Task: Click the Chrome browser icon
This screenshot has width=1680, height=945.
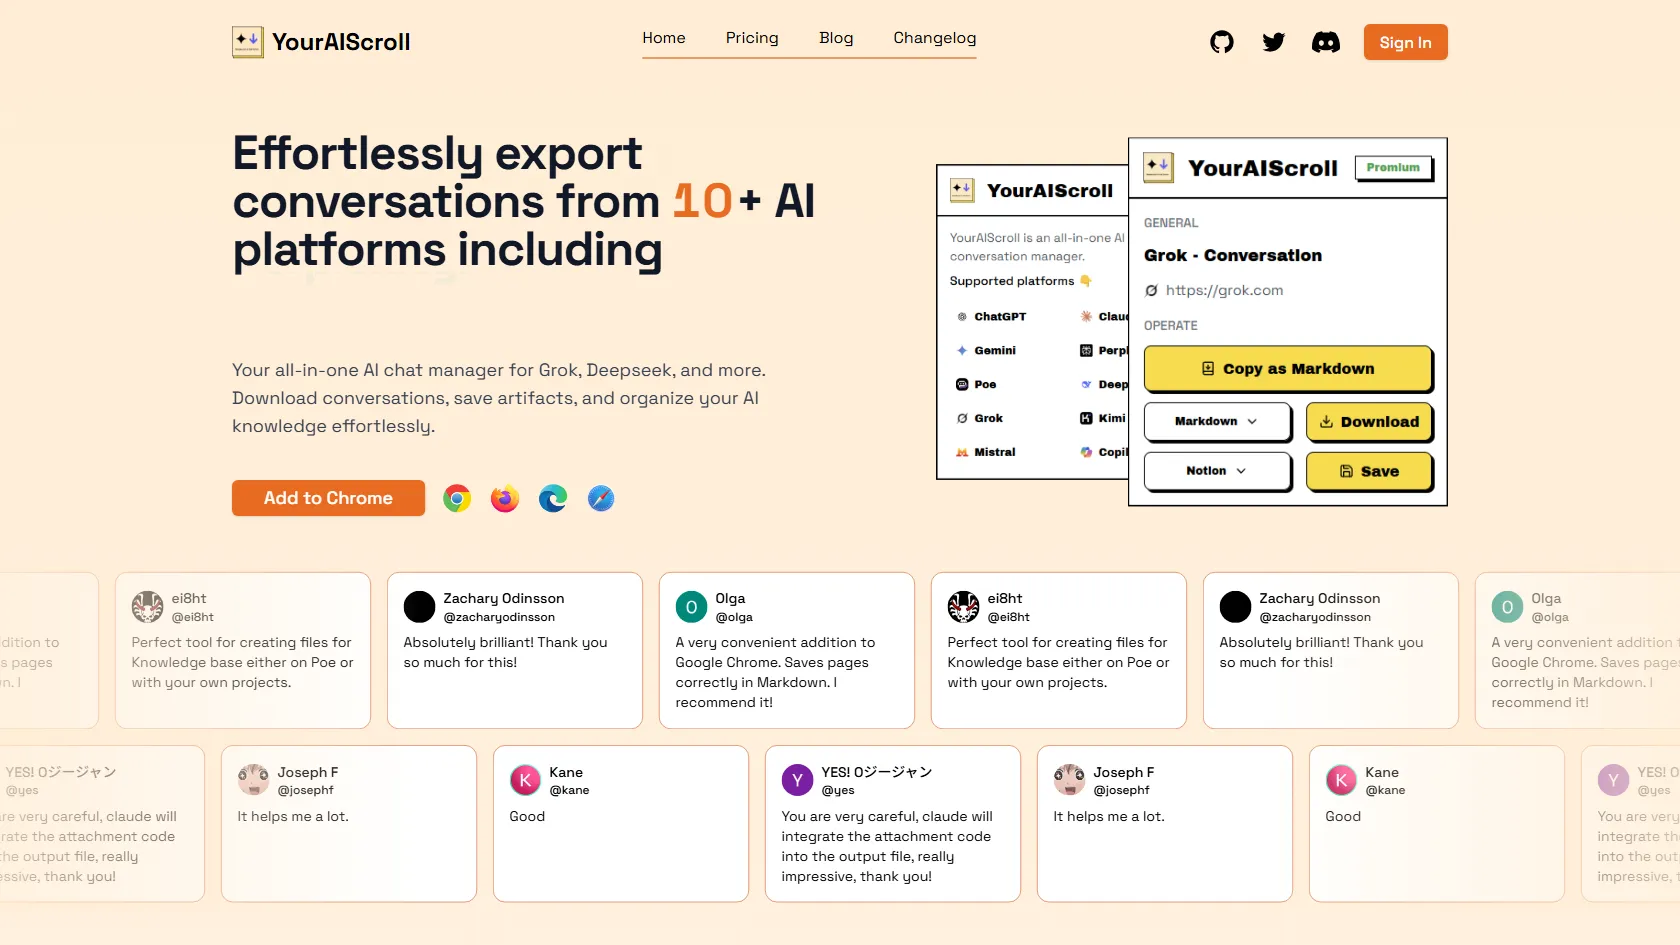Action: [x=457, y=498]
